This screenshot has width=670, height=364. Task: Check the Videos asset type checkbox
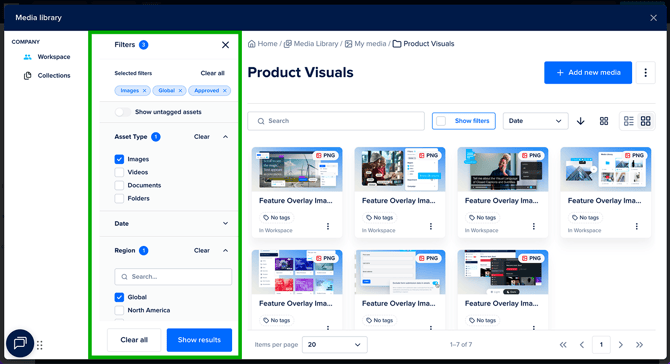pos(119,172)
